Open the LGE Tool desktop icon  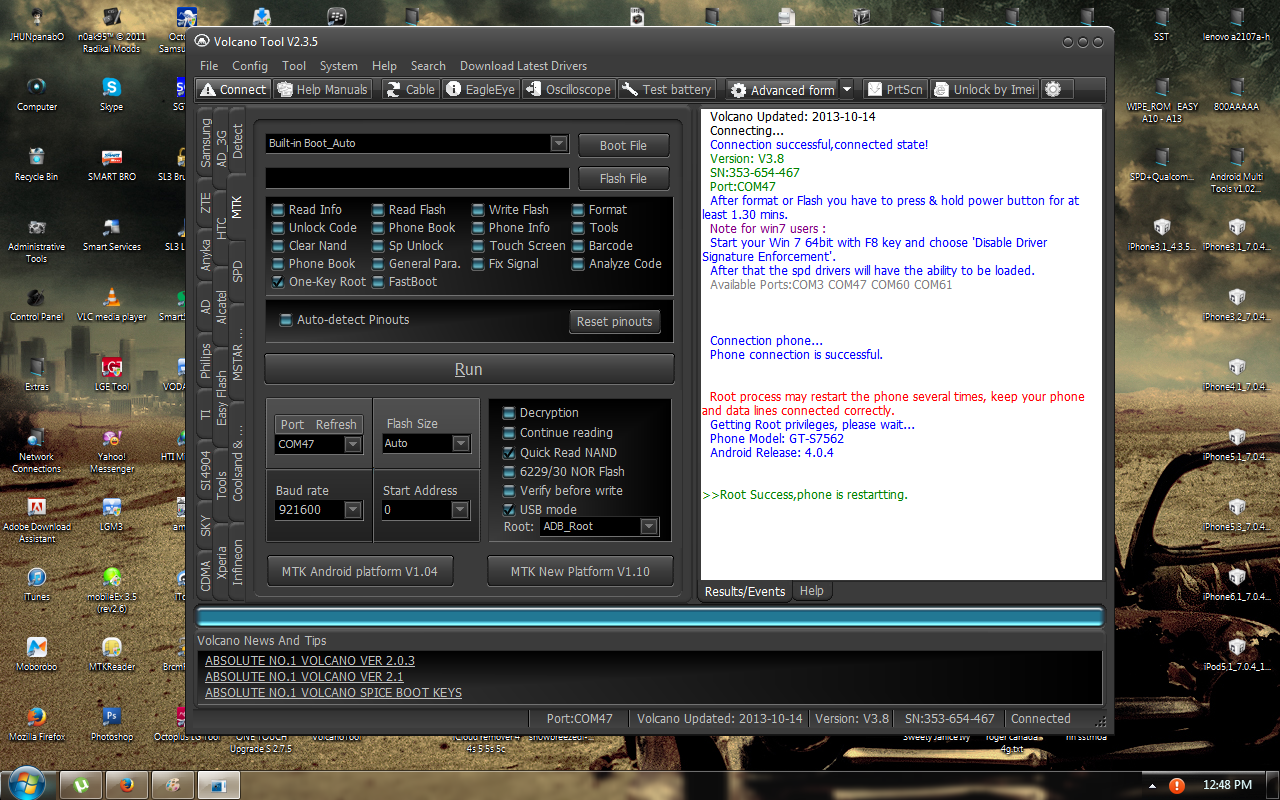point(112,372)
